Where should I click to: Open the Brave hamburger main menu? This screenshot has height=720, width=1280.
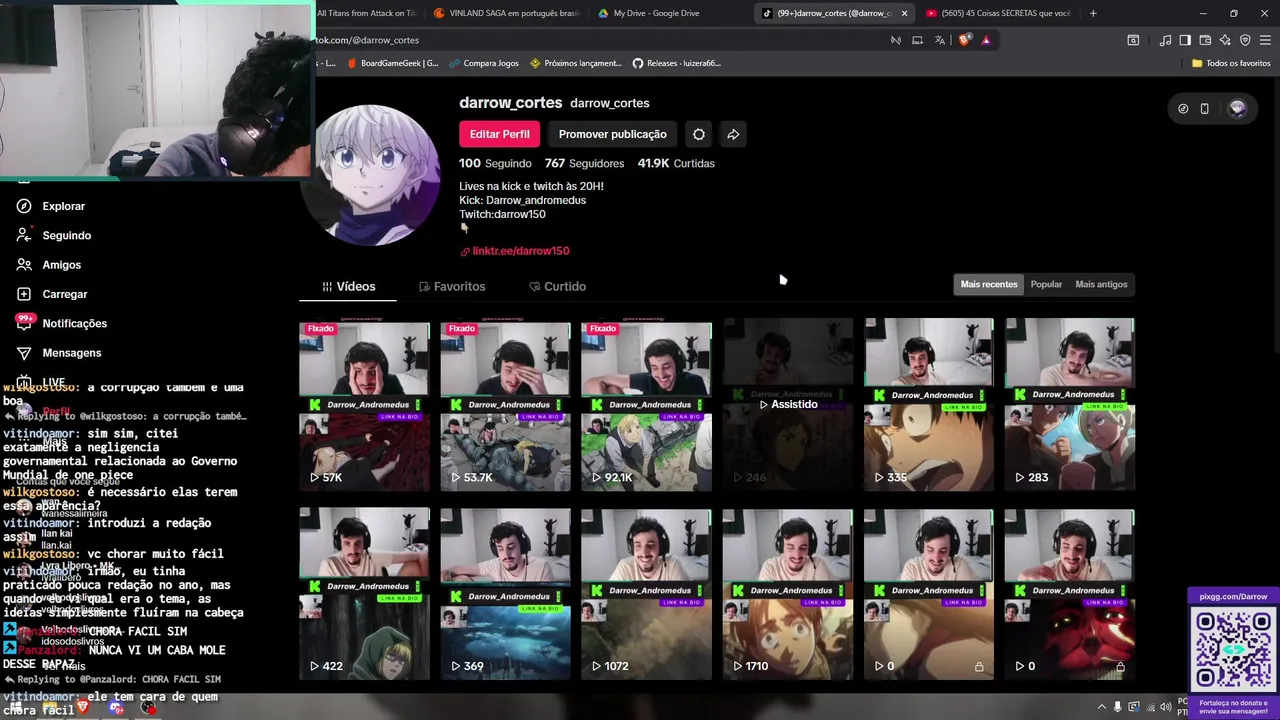[x=1265, y=40]
